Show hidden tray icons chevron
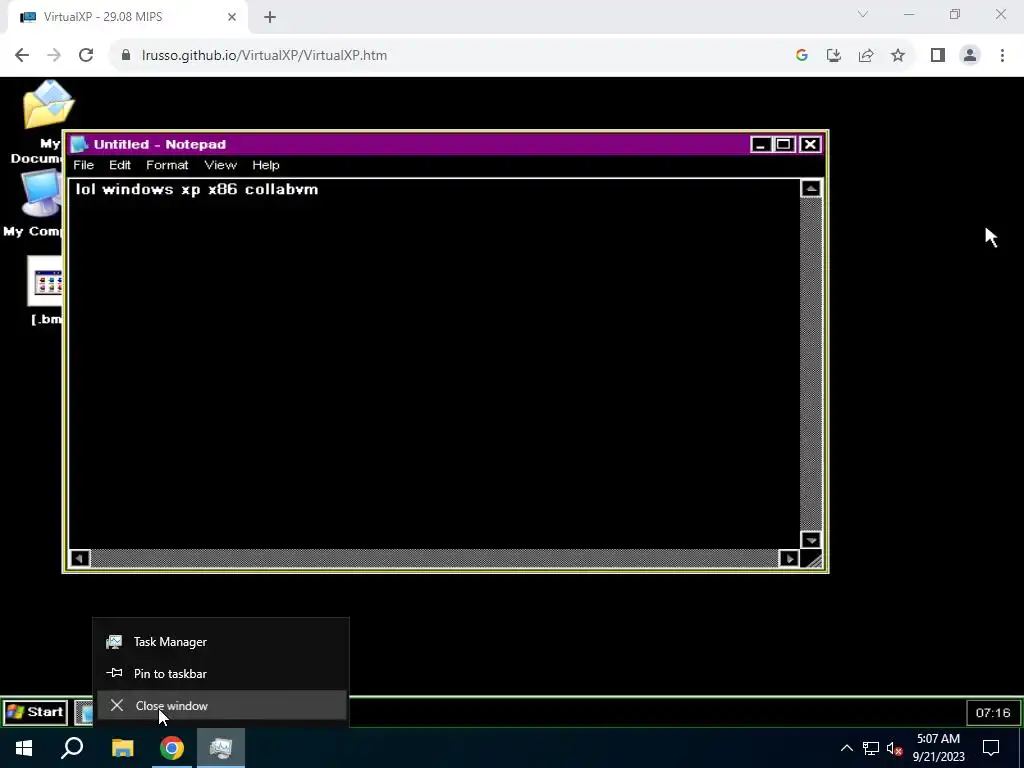The image size is (1024, 768). pos(846,748)
